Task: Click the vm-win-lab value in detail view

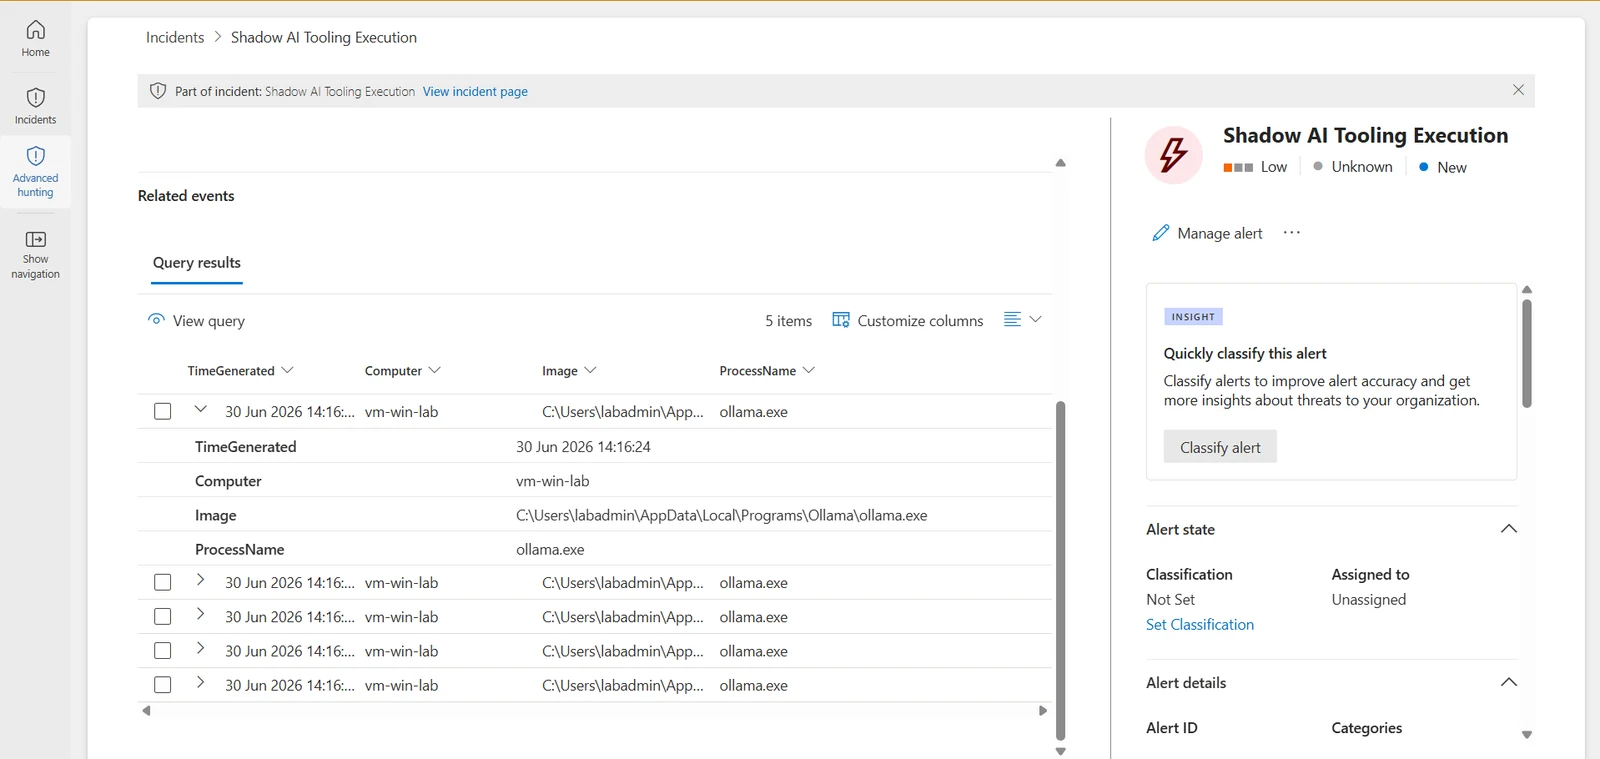Action: tap(552, 481)
